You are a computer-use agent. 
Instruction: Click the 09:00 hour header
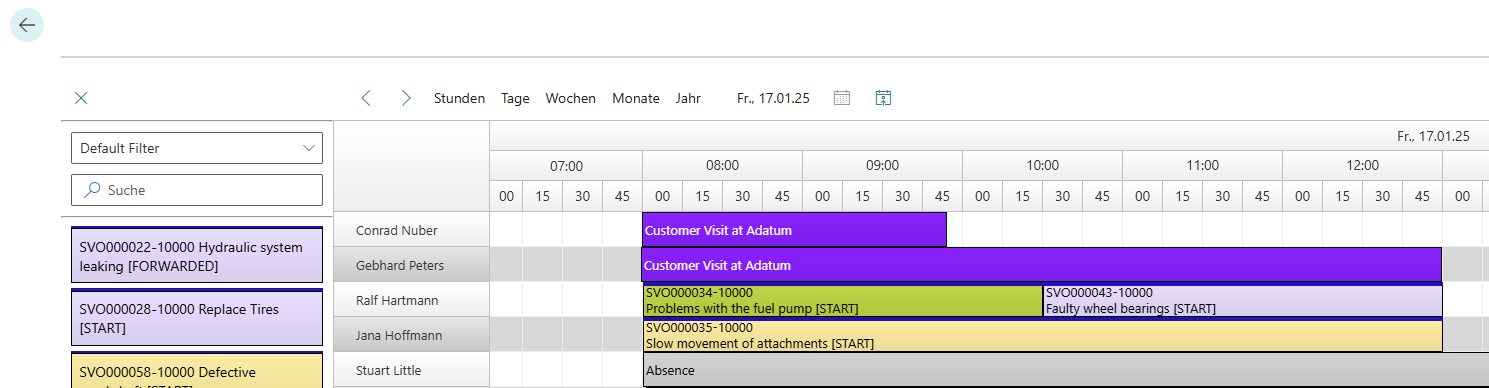click(882, 166)
